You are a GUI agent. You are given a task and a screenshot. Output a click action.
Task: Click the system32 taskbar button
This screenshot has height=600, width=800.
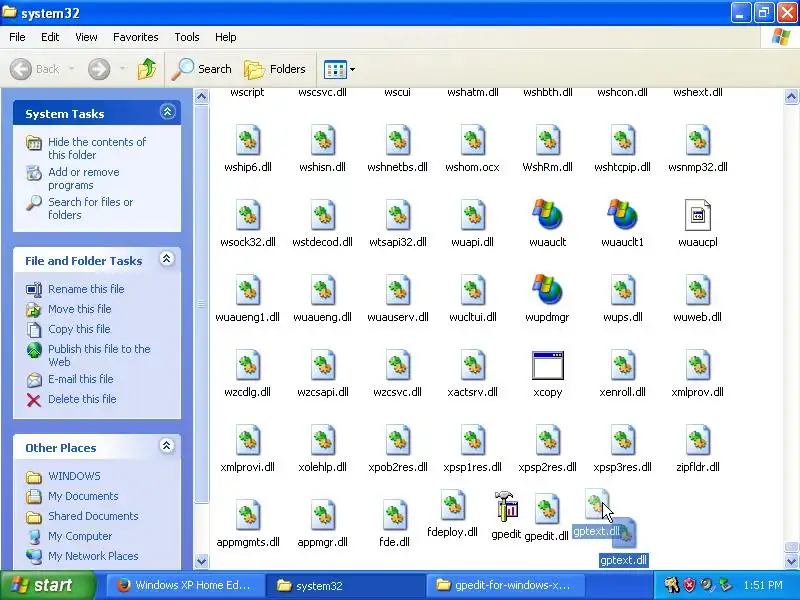click(347, 585)
